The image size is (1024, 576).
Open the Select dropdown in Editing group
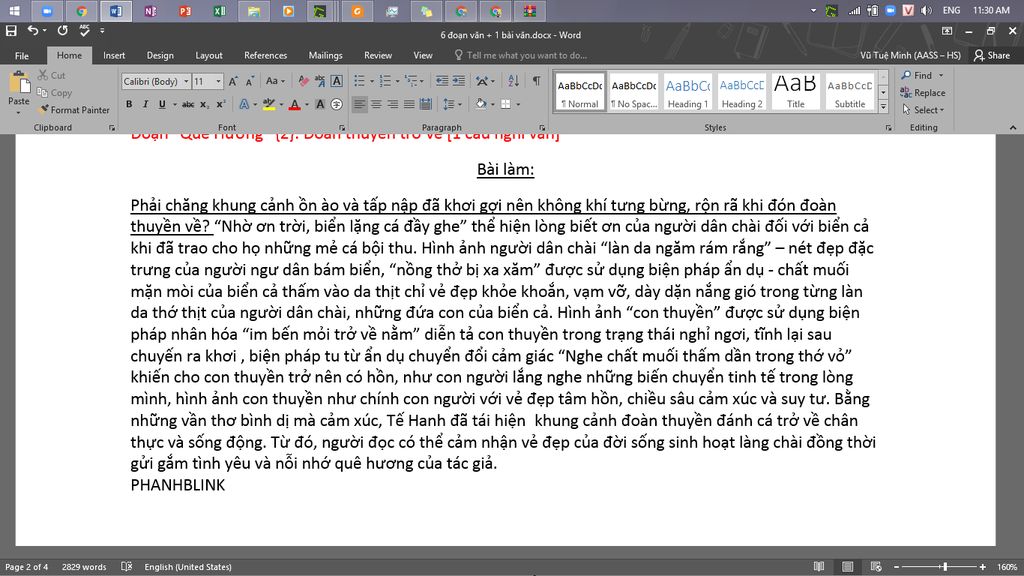point(923,110)
